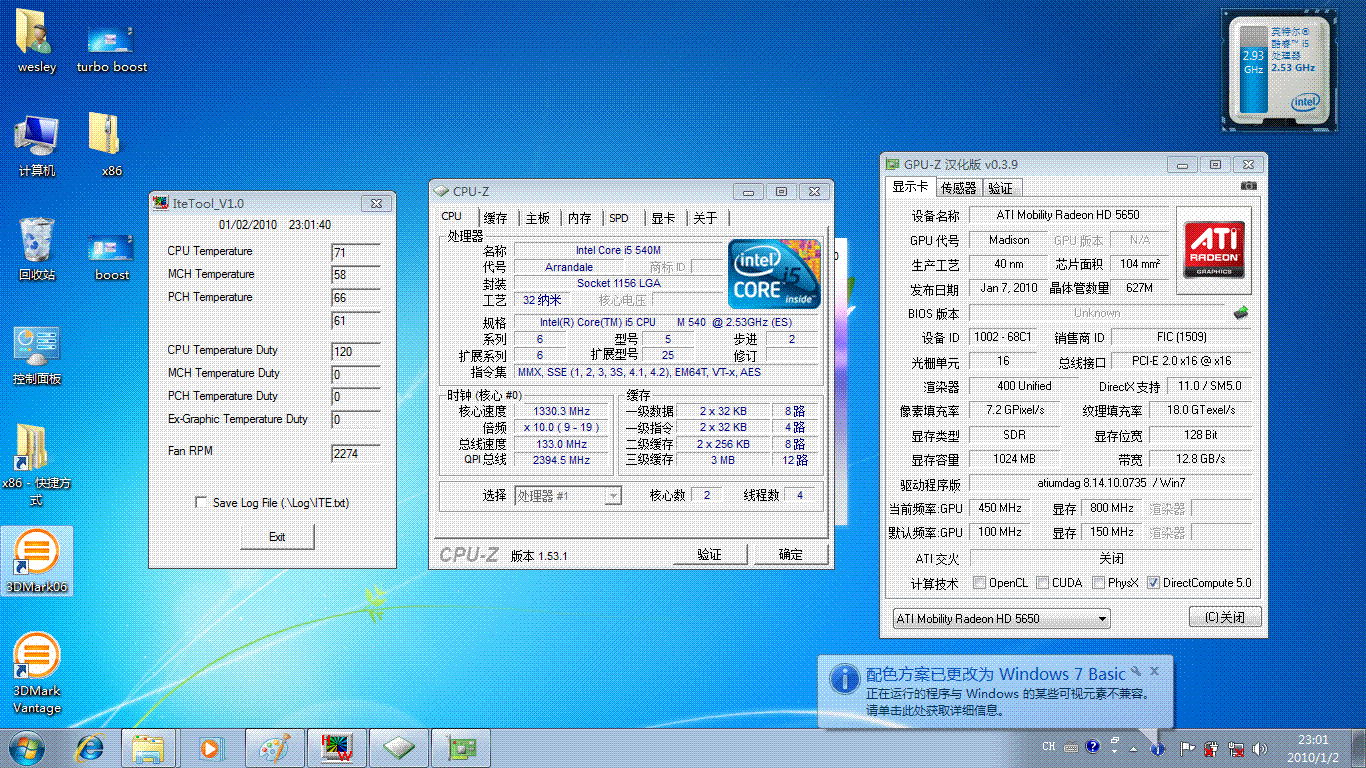This screenshot has height=768, width=1366.
Task: Toggle the CUDA checkbox in GPU-Z
Action: 1042,582
